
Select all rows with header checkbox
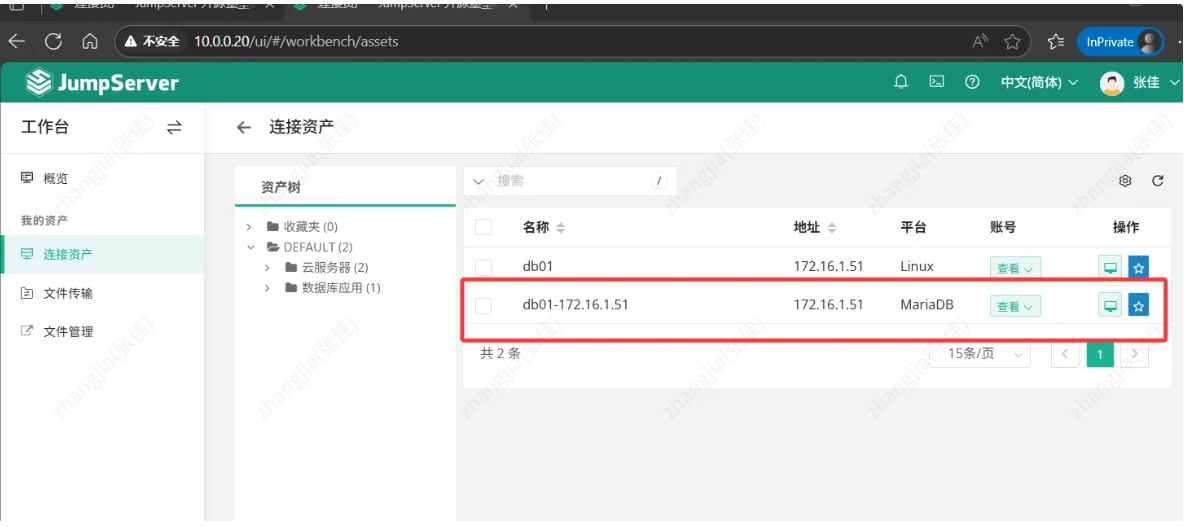(483, 227)
